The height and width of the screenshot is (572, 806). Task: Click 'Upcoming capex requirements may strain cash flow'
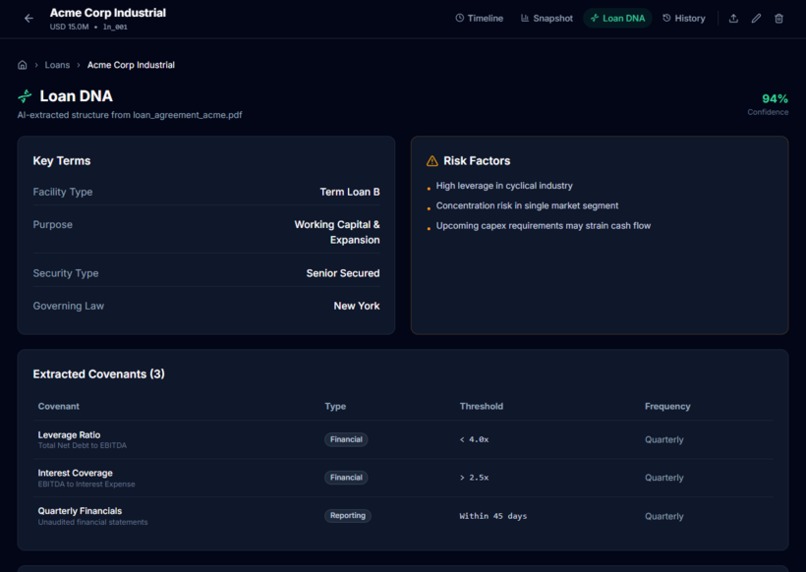click(x=543, y=226)
